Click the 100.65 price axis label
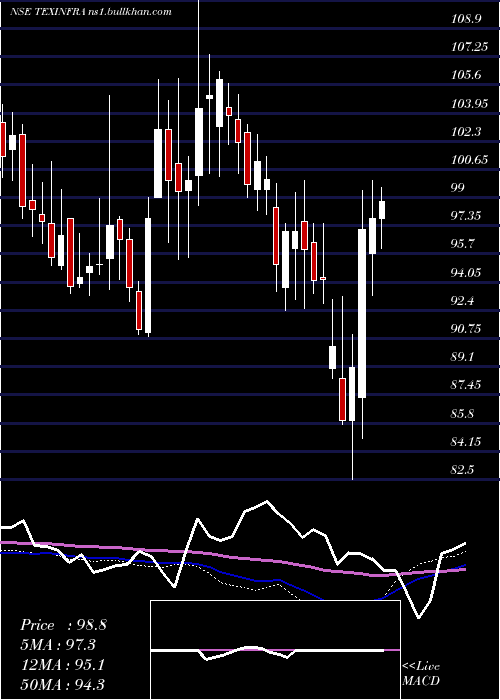This screenshot has width=500, height=700. click(x=469, y=160)
